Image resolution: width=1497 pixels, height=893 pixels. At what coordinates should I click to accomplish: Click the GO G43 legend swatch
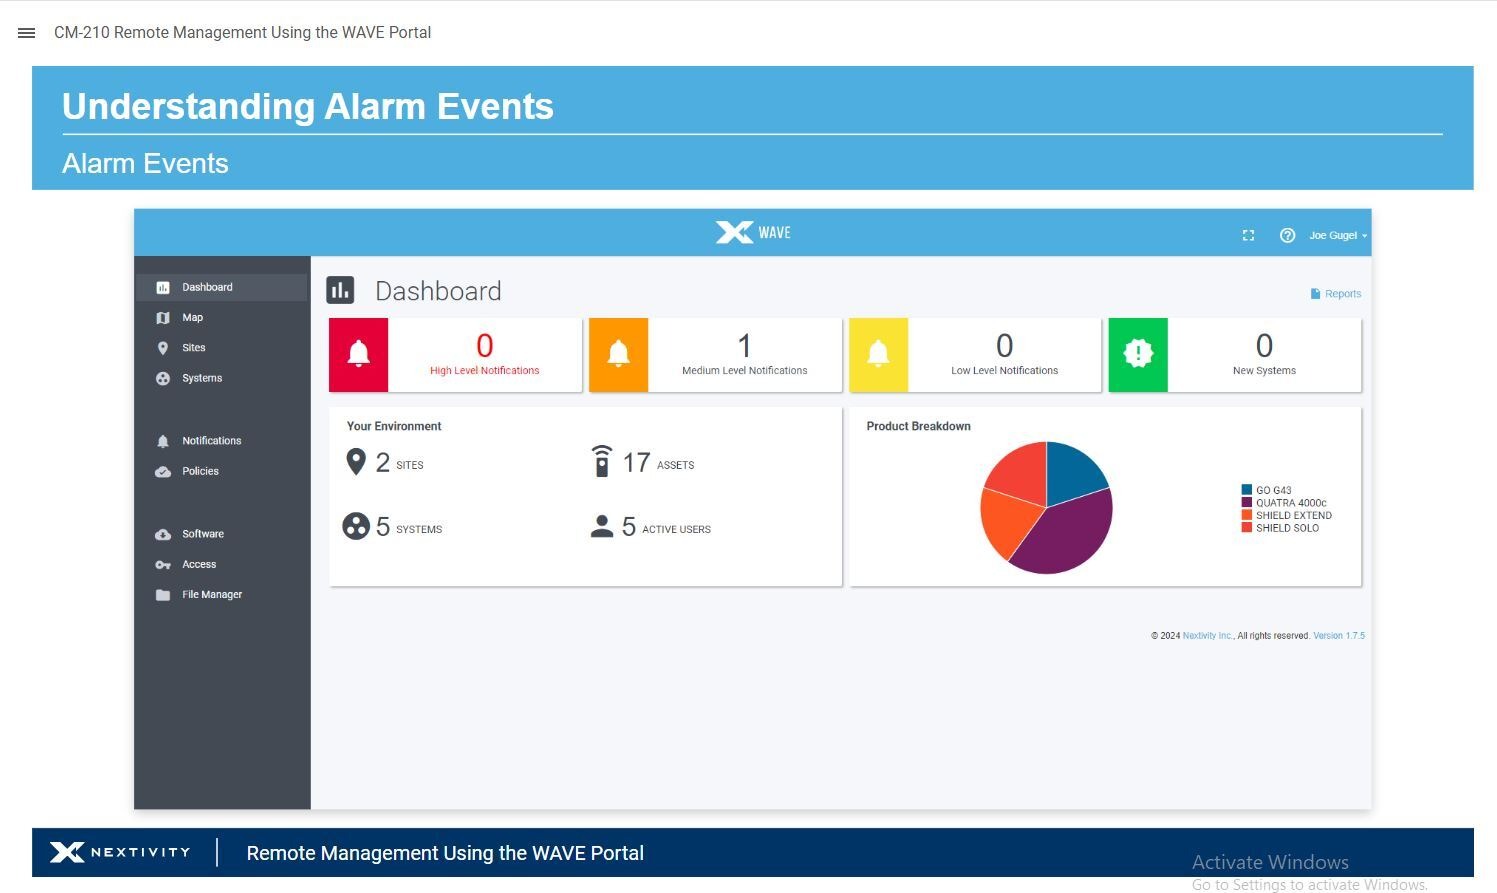(x=1247, y=490)
